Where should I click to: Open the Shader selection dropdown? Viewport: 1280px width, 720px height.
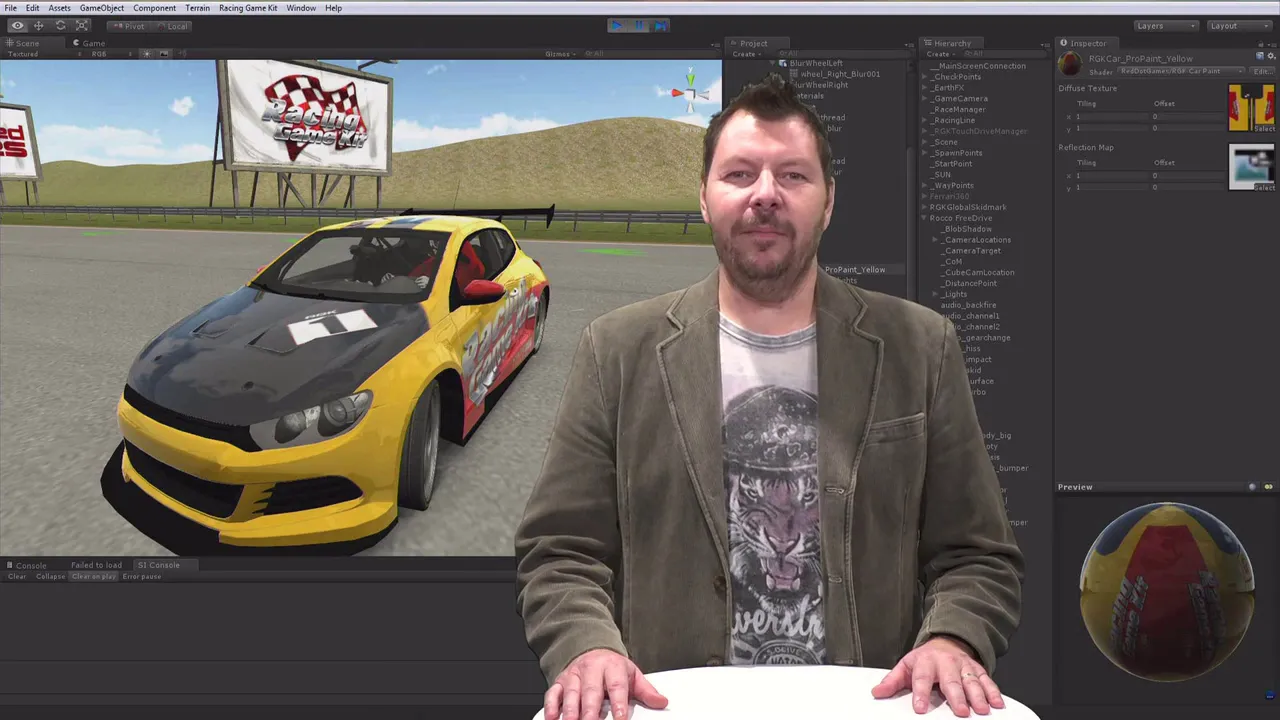(1181, 72)
